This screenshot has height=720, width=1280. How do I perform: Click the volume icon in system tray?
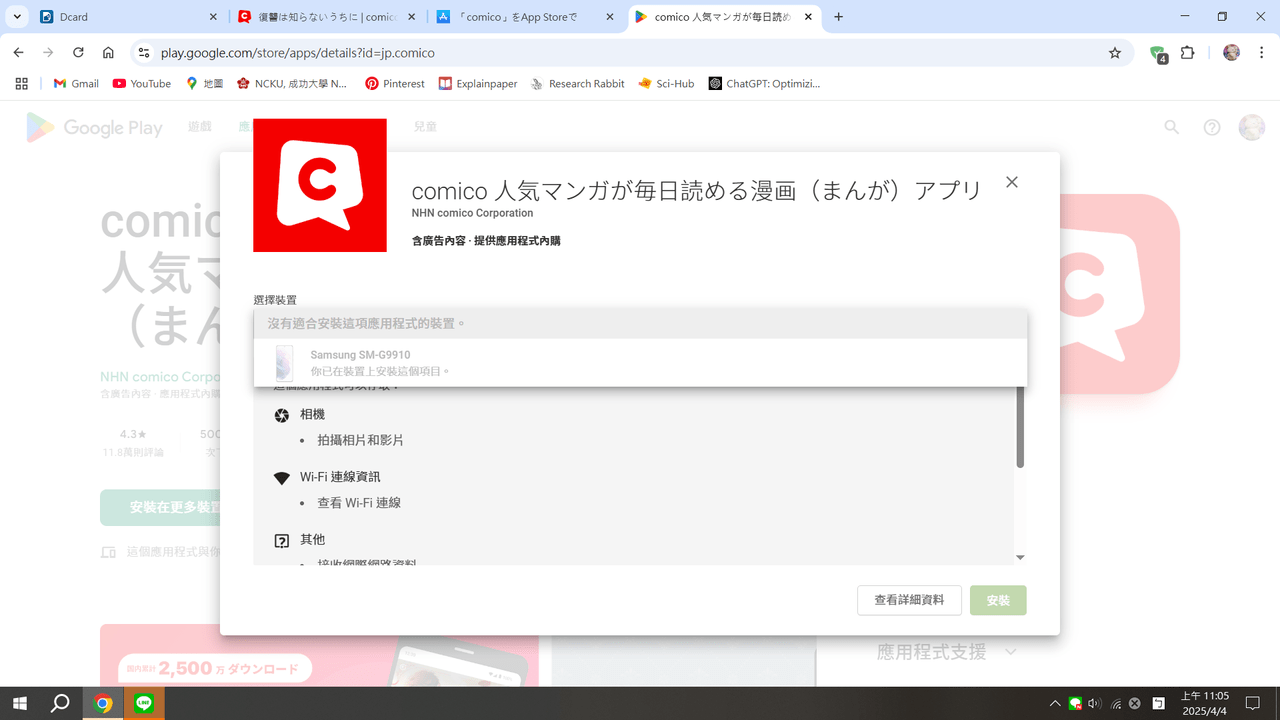(1095, 703)
